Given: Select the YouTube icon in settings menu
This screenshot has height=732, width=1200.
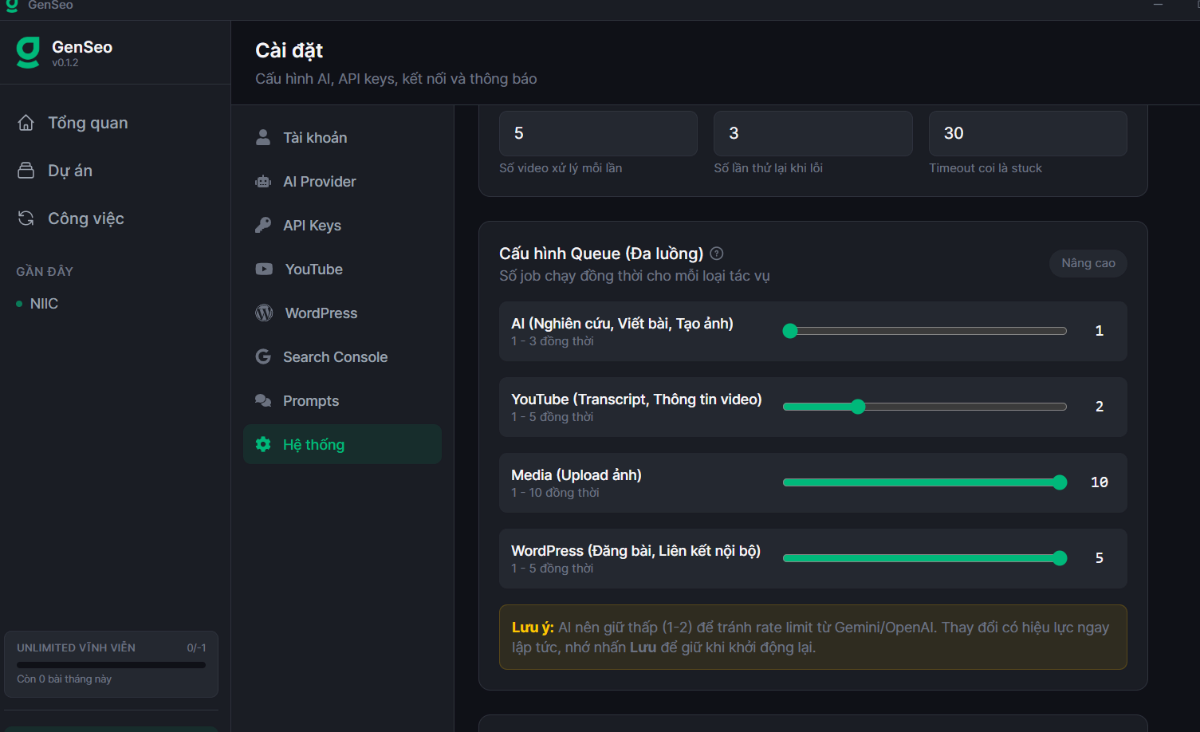Looking at the screenshot, I should click(262, 269).
